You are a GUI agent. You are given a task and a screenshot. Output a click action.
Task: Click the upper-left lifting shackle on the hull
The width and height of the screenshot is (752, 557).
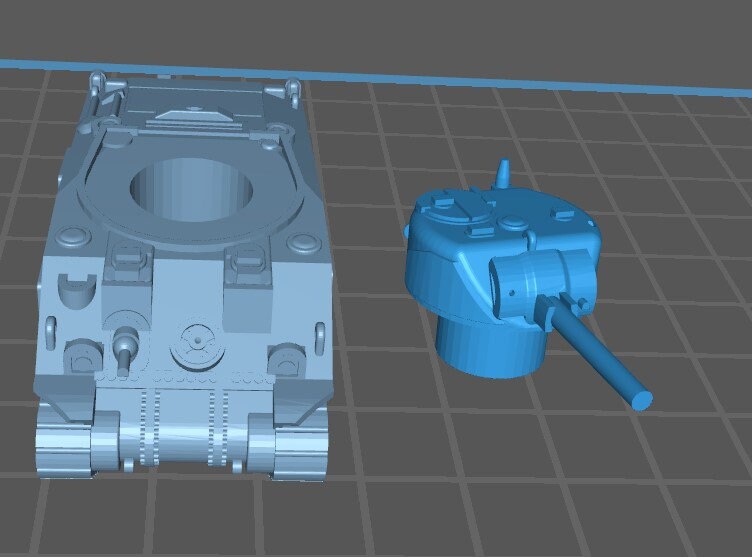(96, 83)
